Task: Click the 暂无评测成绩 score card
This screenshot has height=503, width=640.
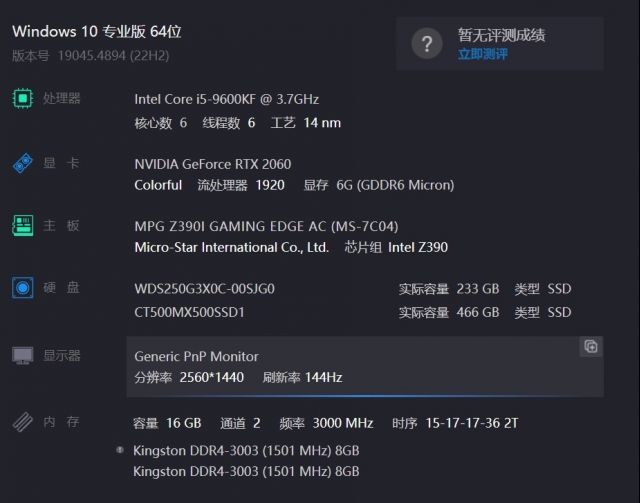Action: point(500,44)
